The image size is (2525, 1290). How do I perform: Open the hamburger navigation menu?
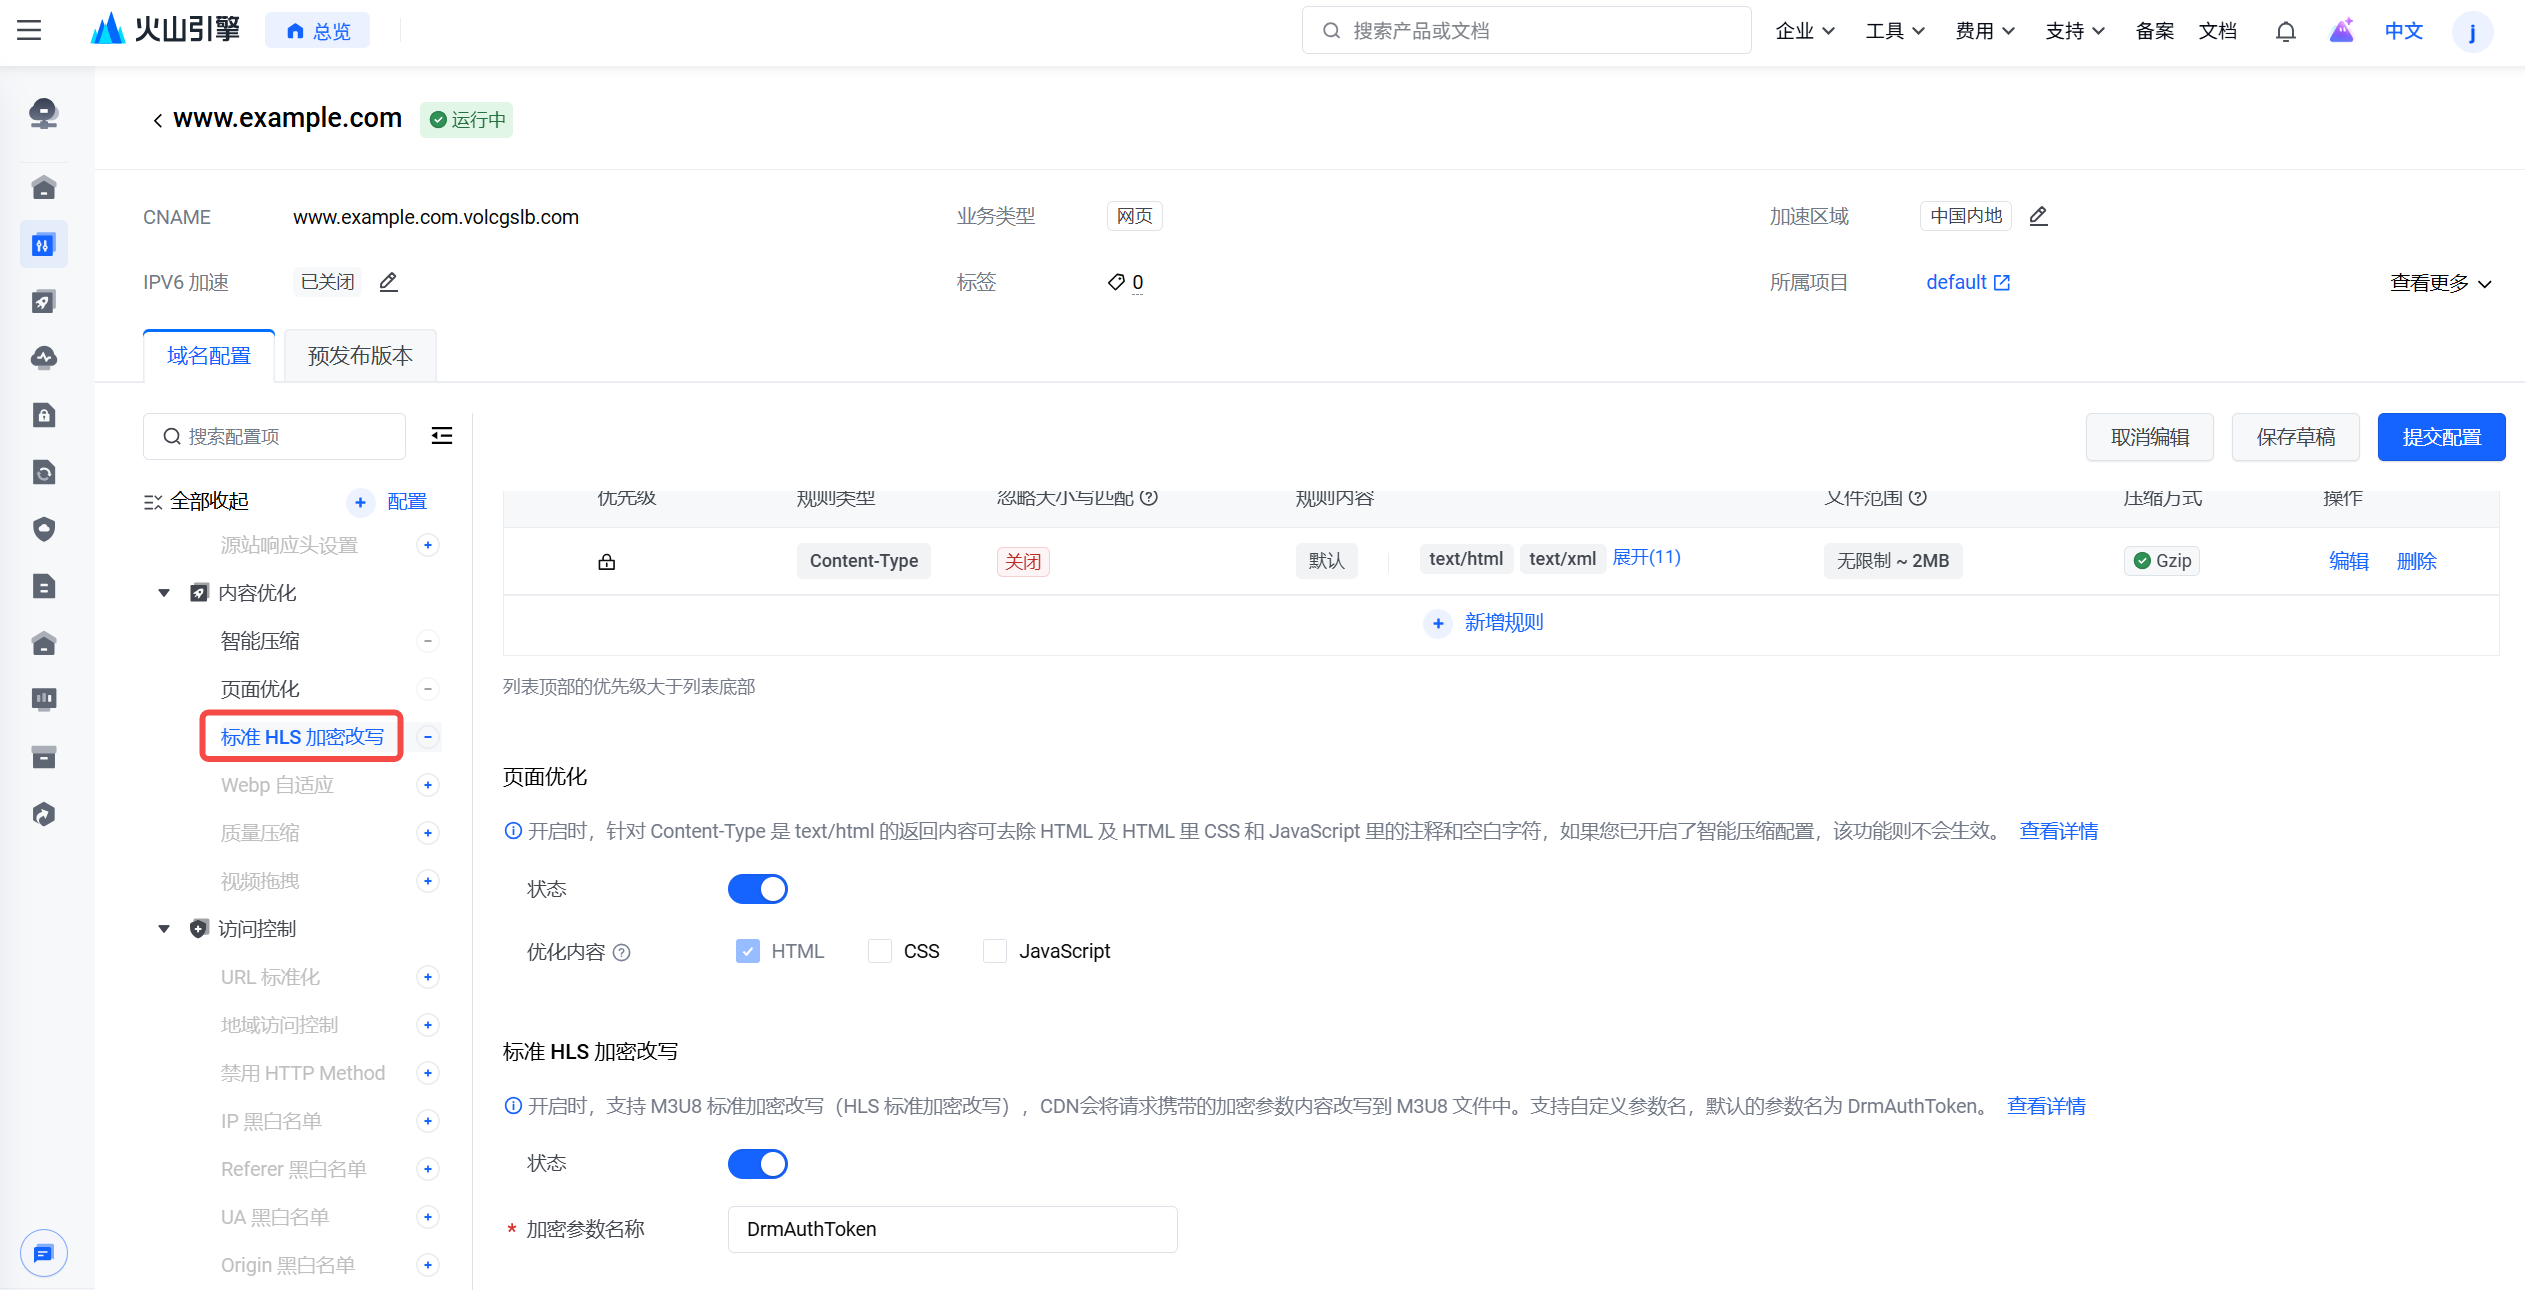29,31
